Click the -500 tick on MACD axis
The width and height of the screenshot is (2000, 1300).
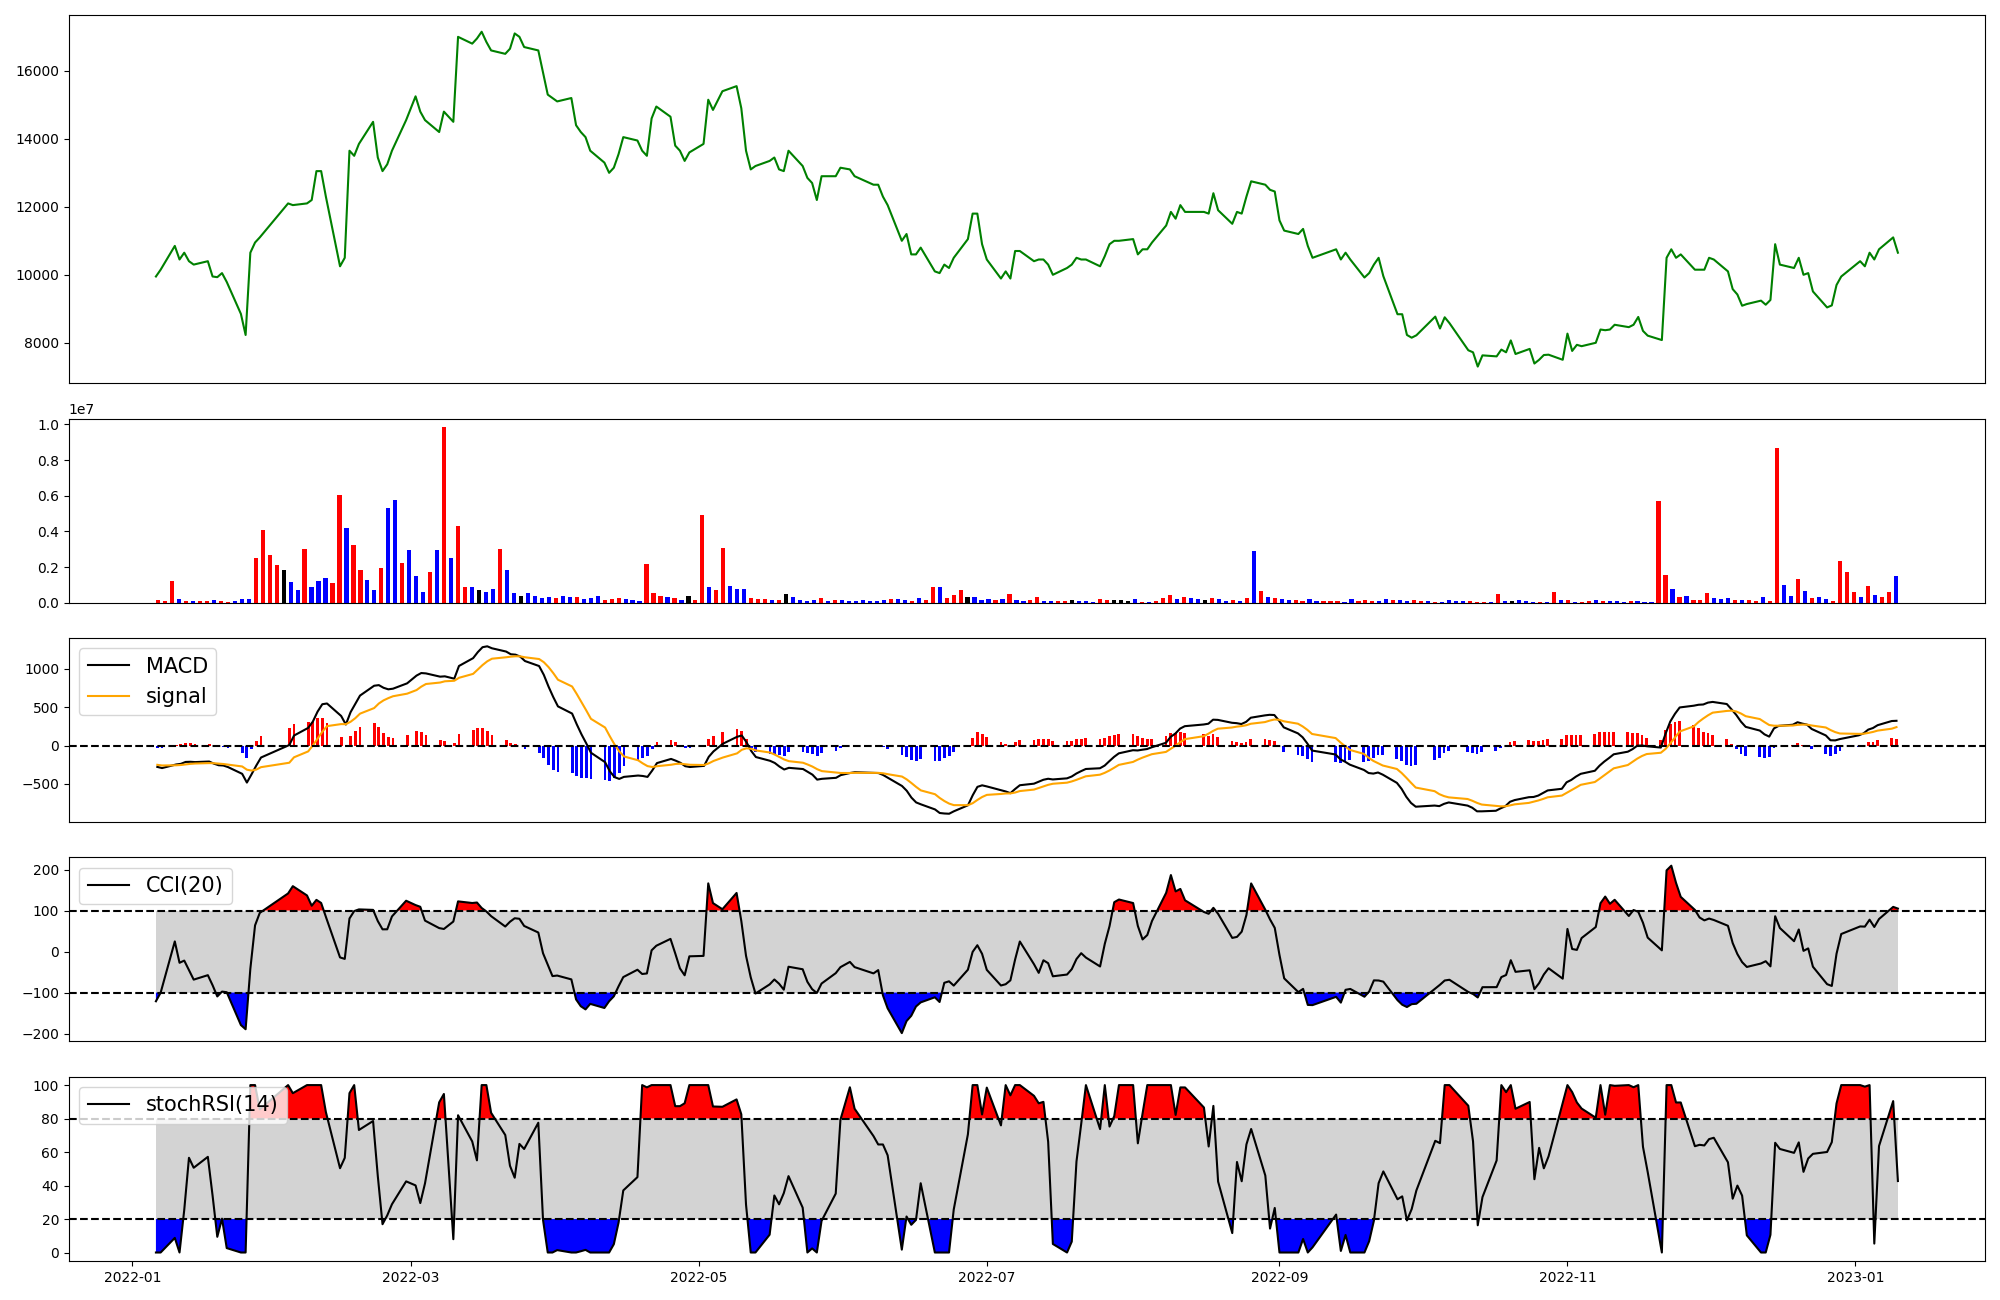(40, 785)
